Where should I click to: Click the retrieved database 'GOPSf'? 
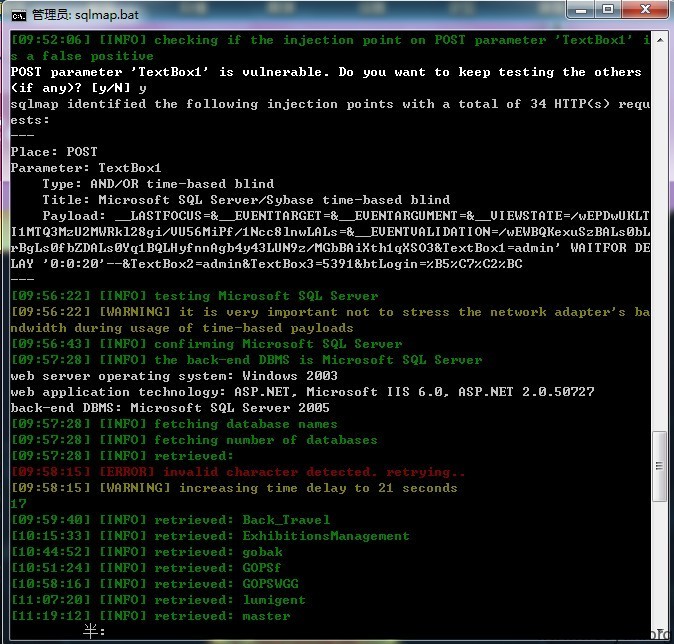[x=262, y=568]
